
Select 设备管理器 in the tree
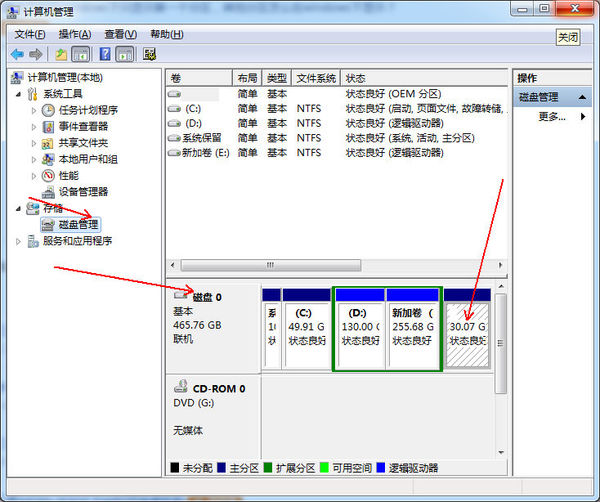pos(83,192)
